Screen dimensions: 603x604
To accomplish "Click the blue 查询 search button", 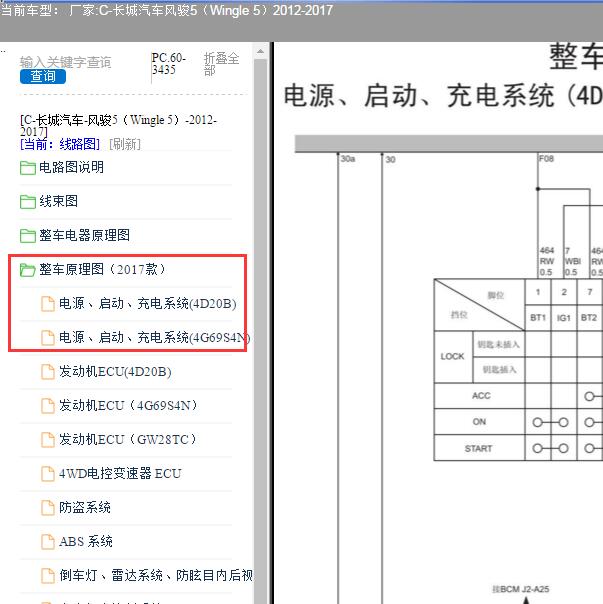I will 43,76.
